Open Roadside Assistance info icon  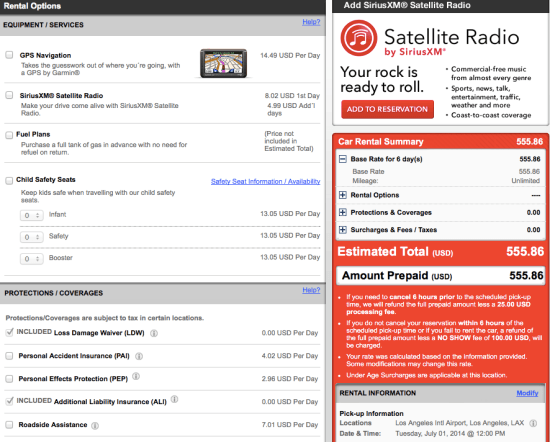point(95,426)
